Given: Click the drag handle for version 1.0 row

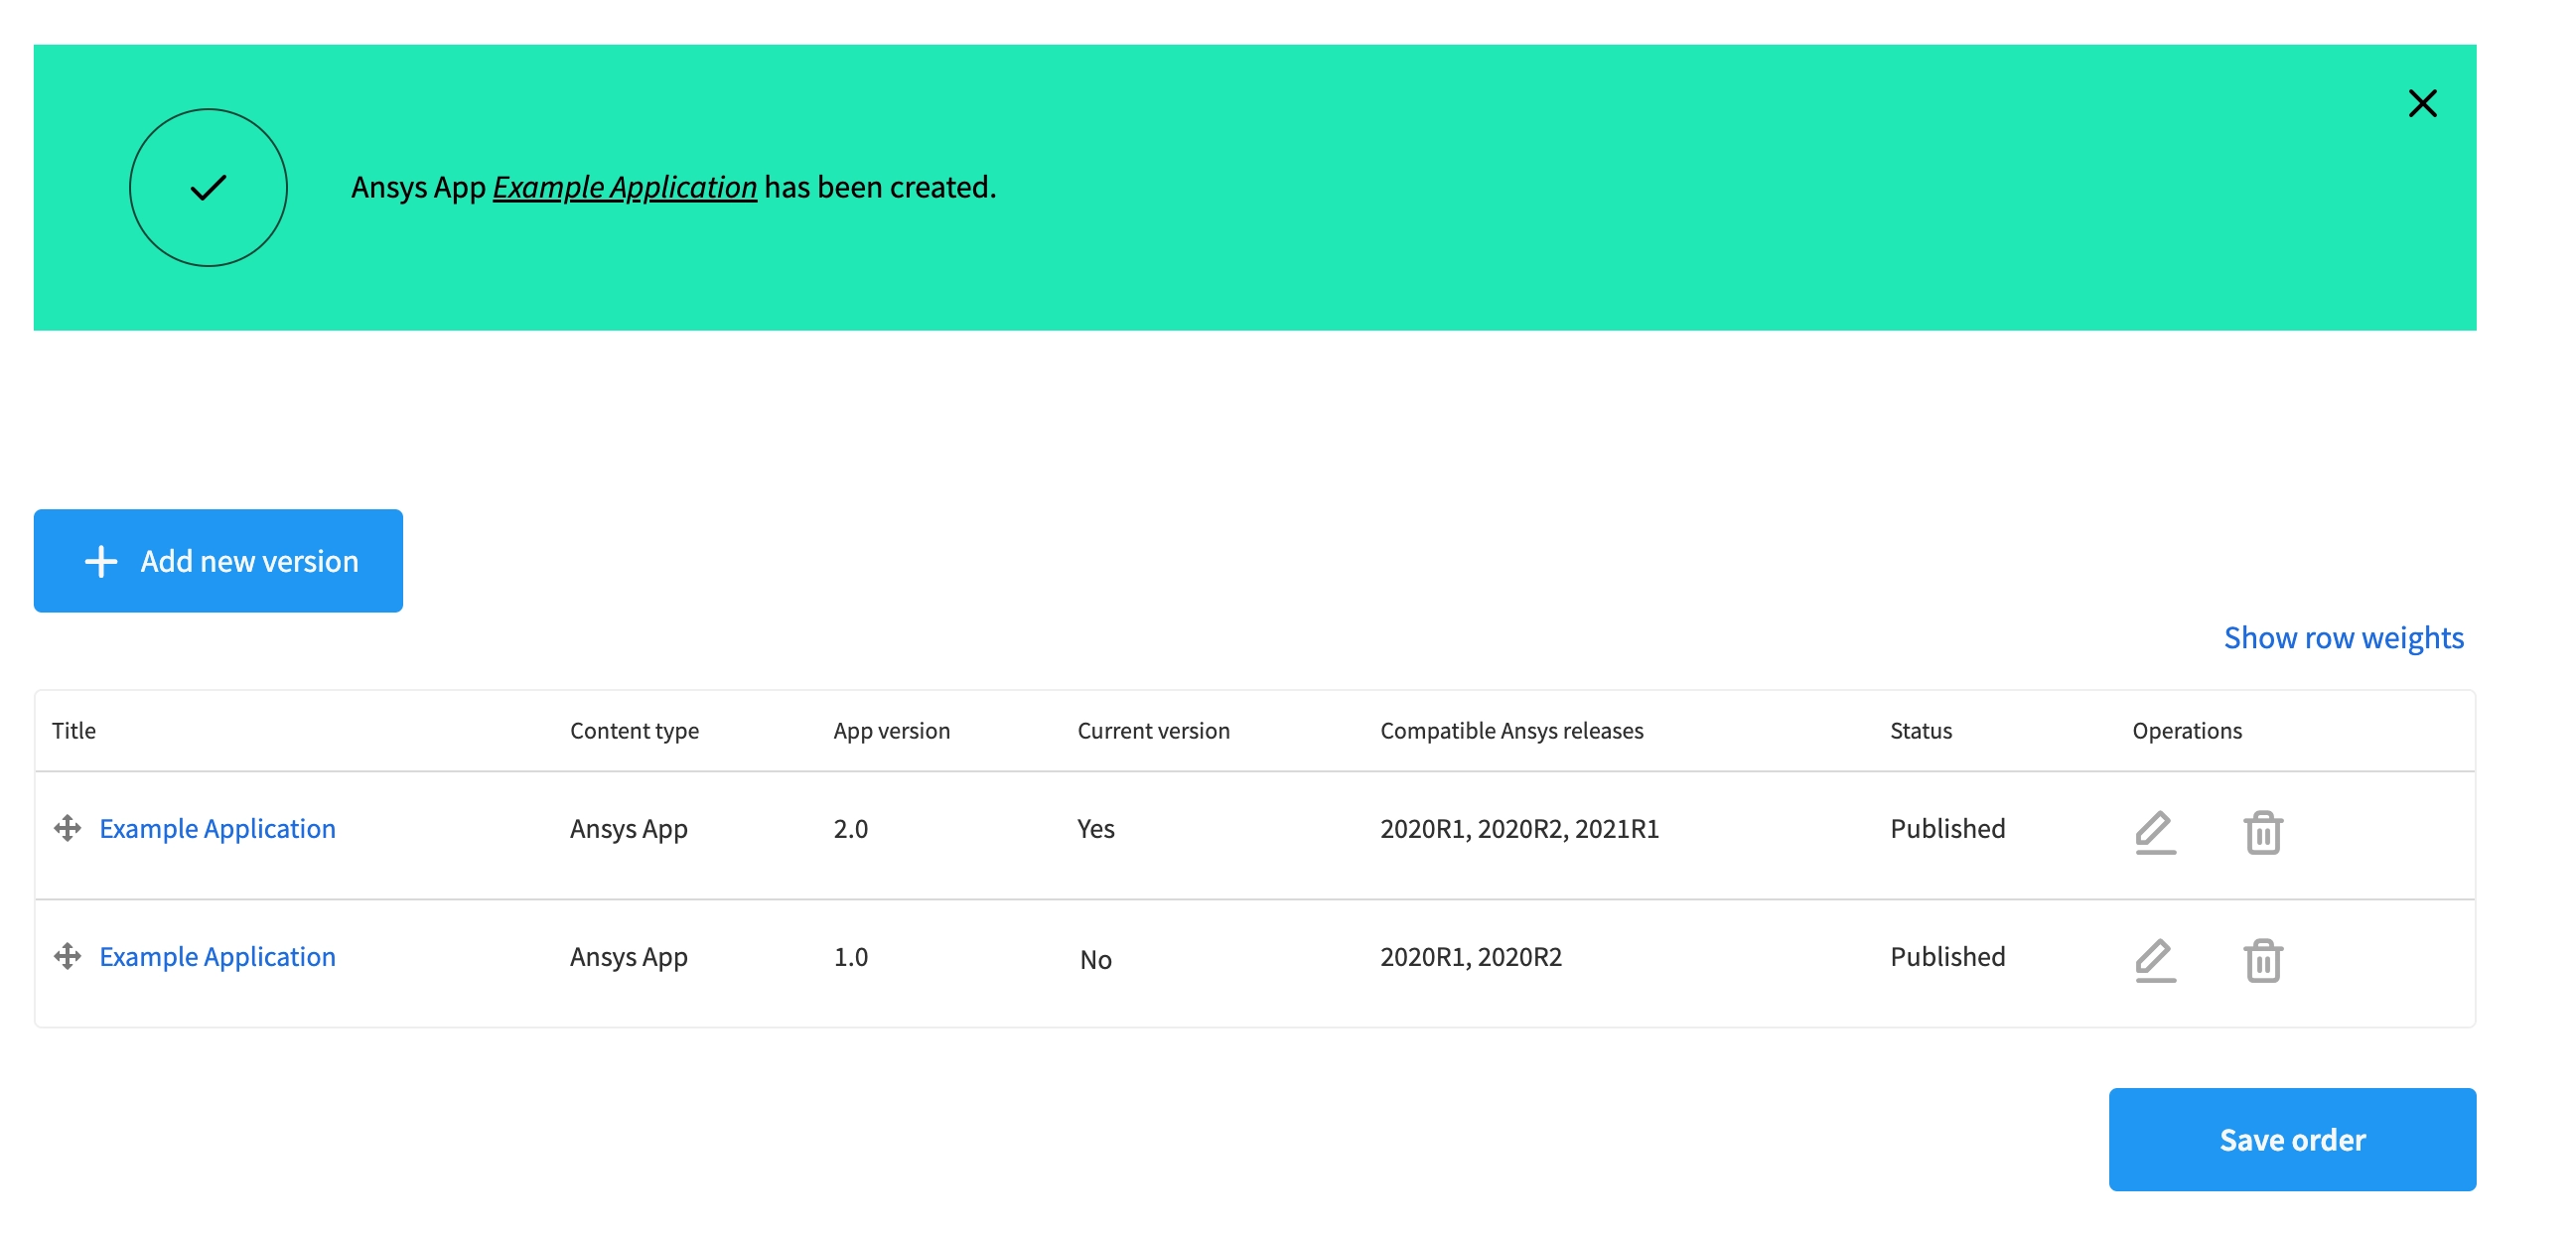Looking at the screenshot, I should [x=67, y=956].
